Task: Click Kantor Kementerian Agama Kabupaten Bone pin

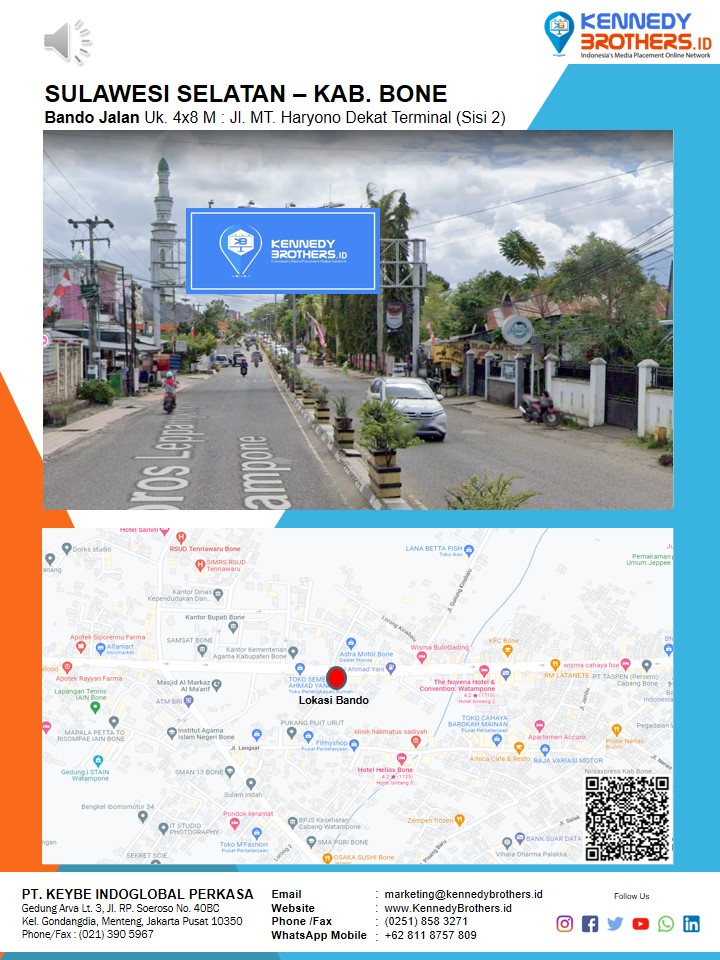Action: point(293,652)
